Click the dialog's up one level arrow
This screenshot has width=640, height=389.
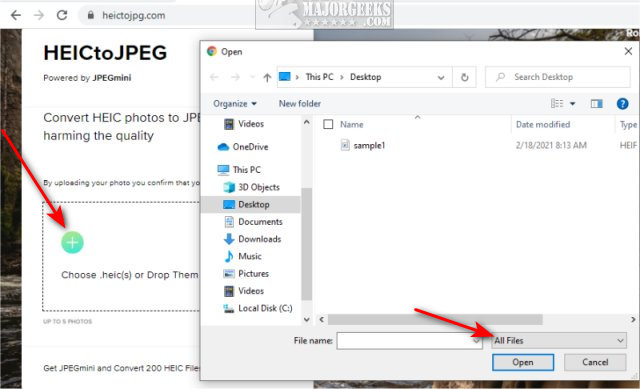tap(267, 77)
